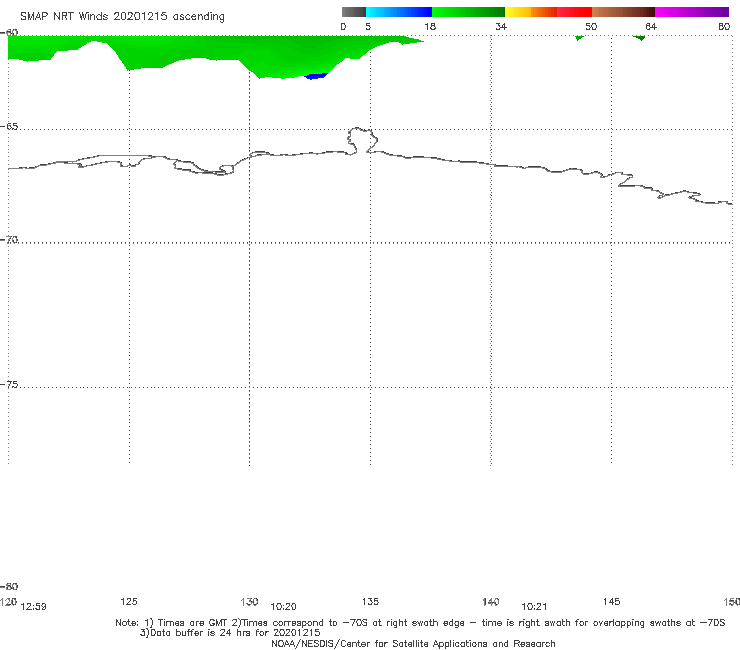This screenshot has height=650, width=740.
Task: Click the magenta-purple segment of the color bar
Action: [x=692, y=12]
